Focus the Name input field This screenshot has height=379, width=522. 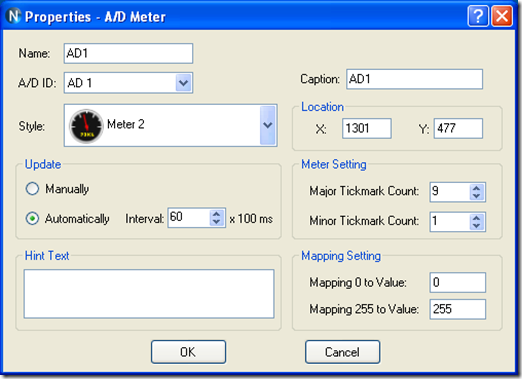coord(128,53)
